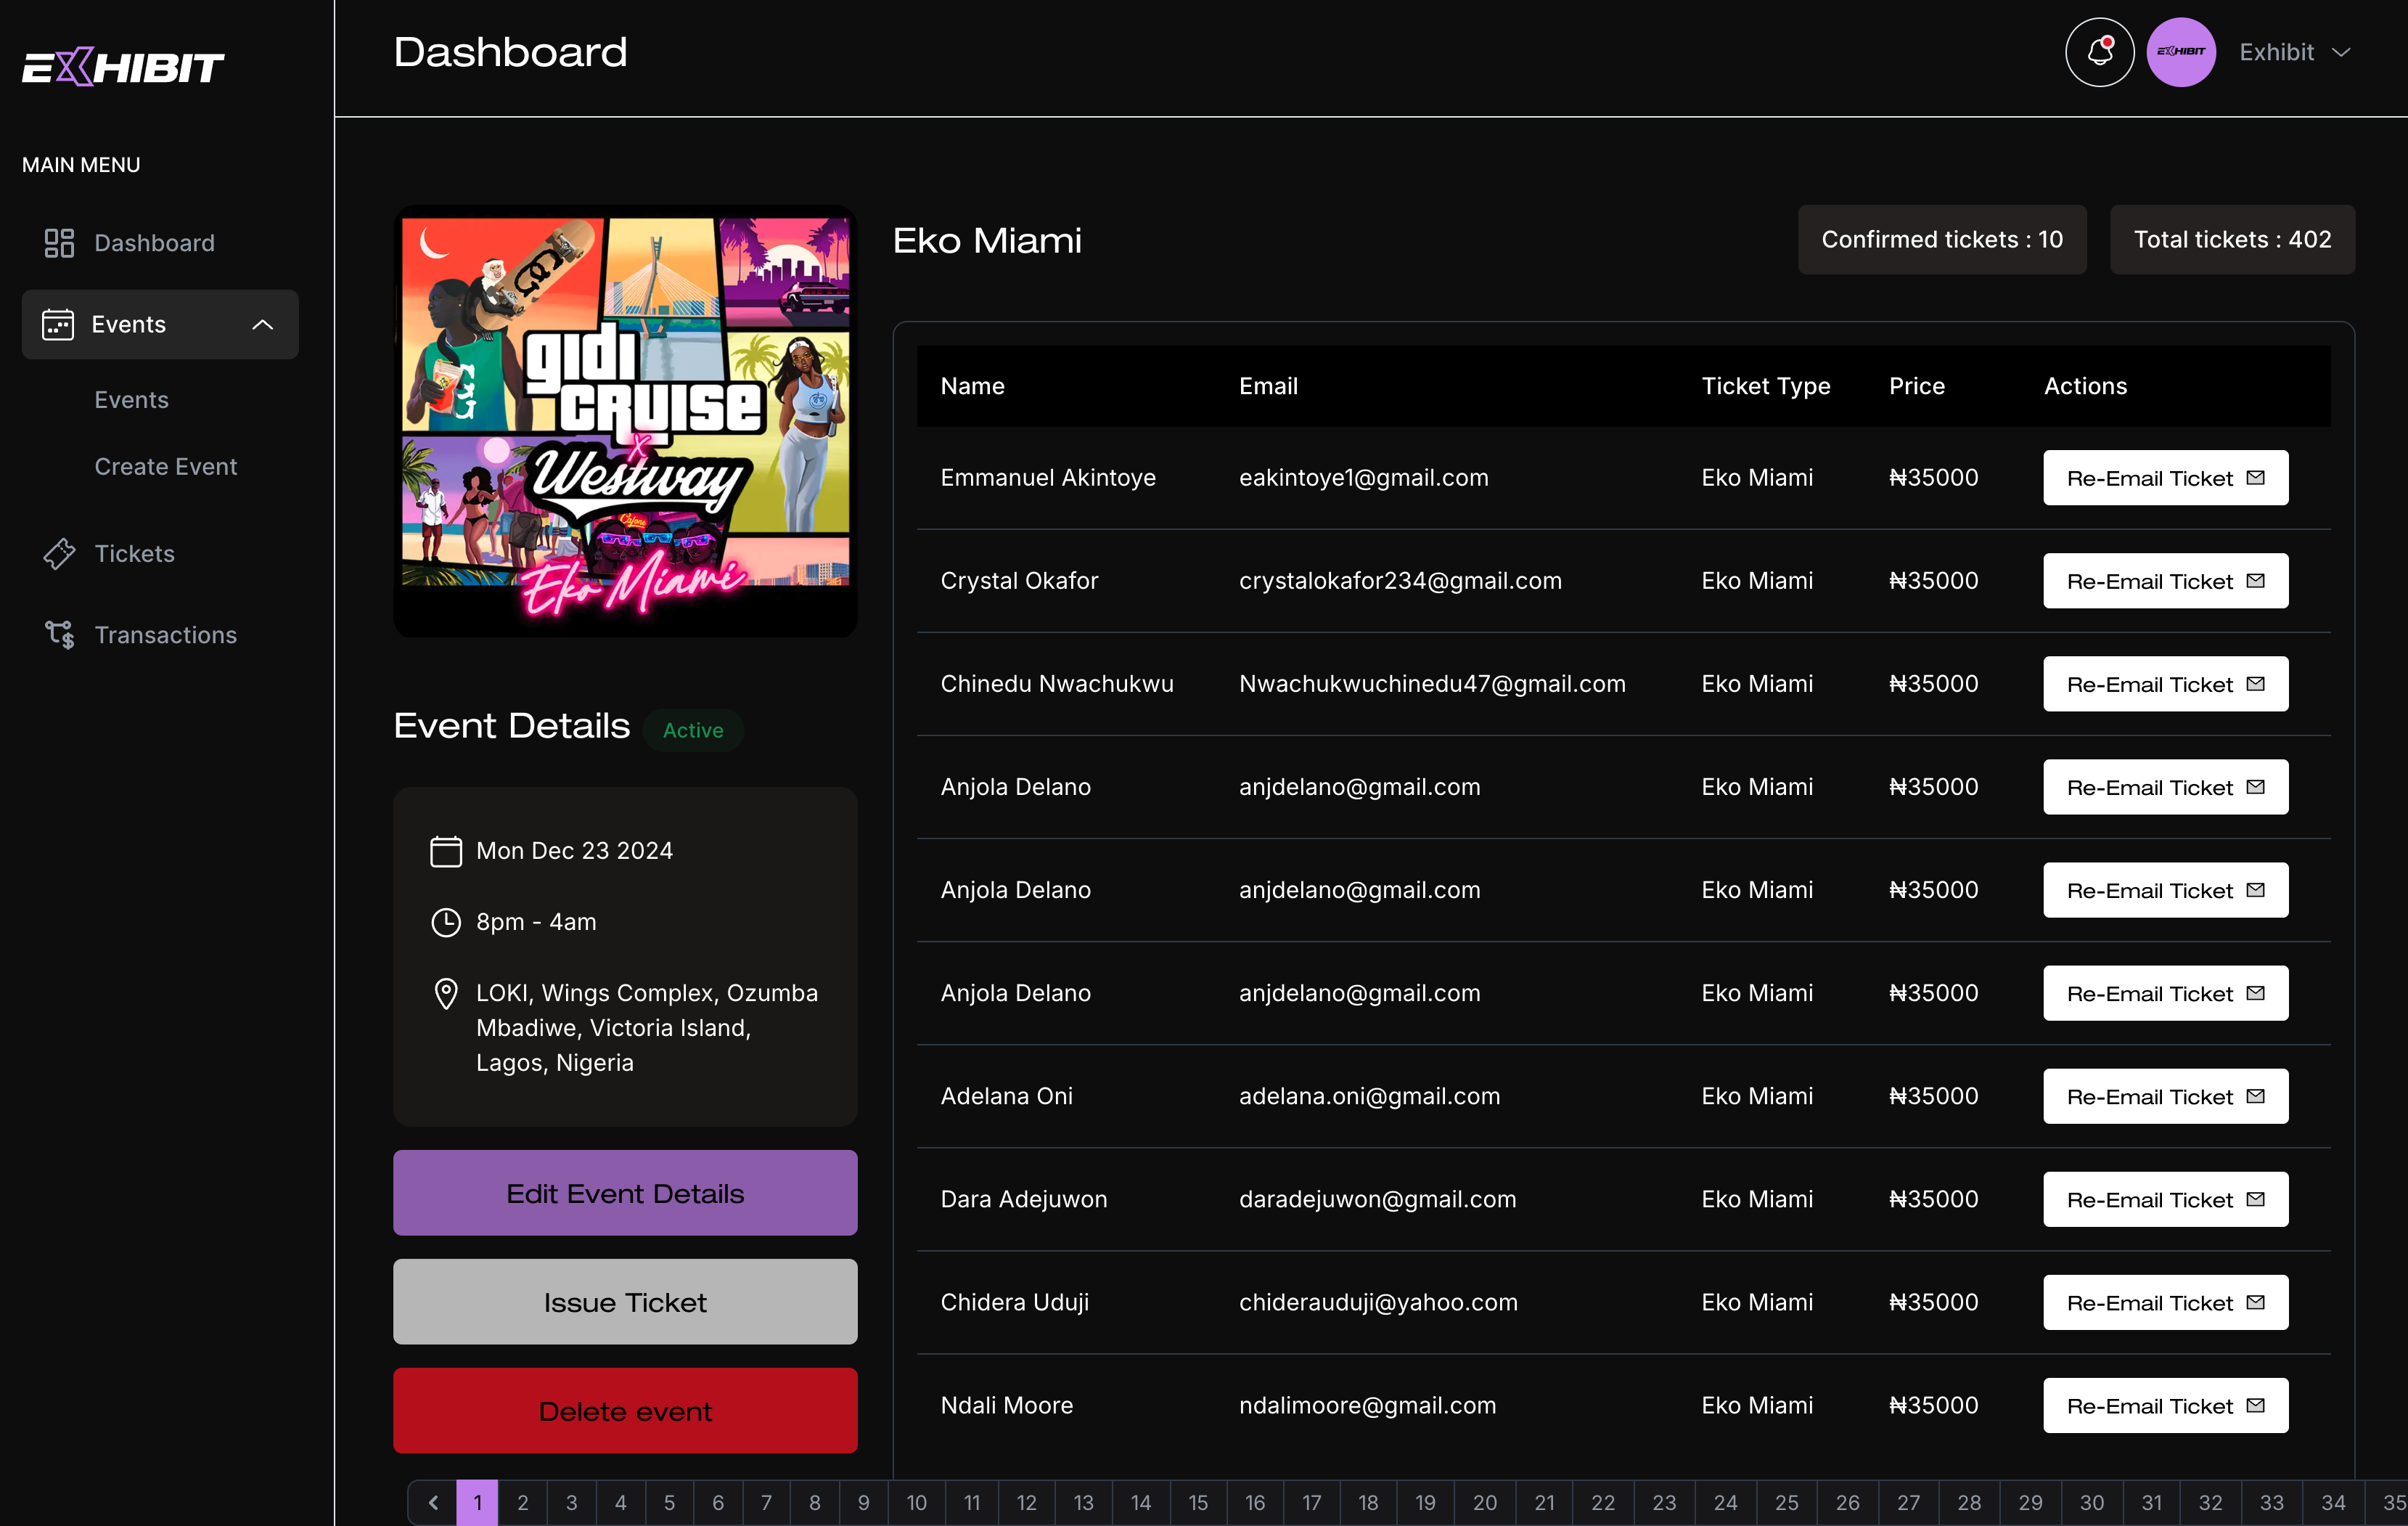Image resolution: width=2408 pixels, height=1526 pixels.
Task: Click the Transactions icon in sidebar
Action: [59, 634]
